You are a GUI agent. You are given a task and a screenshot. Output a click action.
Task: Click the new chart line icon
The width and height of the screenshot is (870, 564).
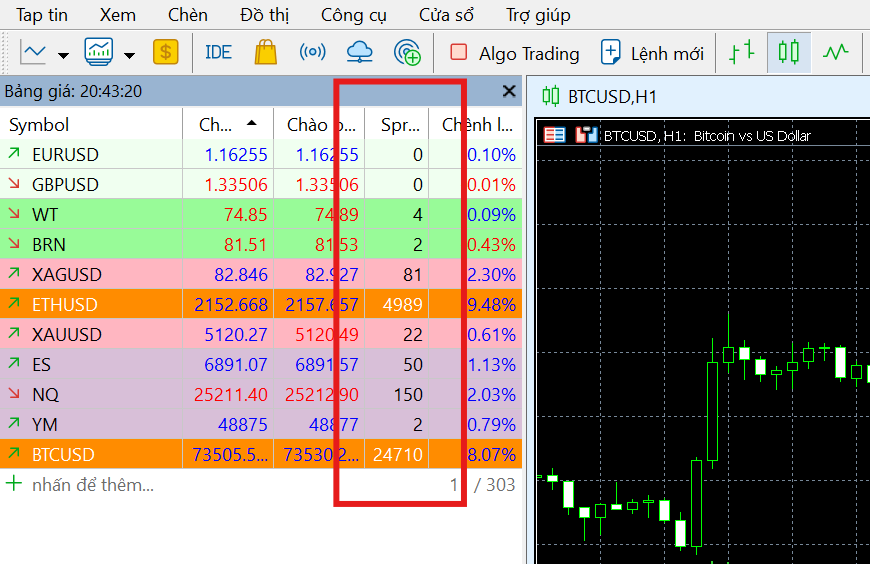point(33,53)
